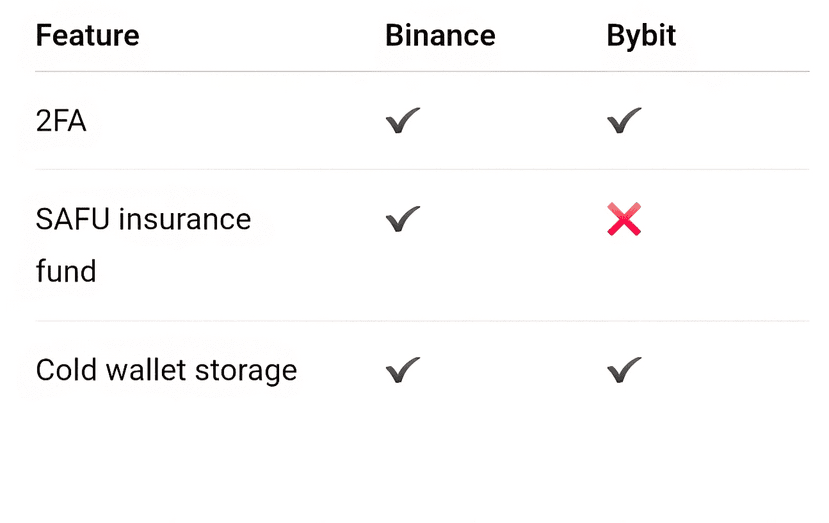829x523 pixels.
Task: Click divider above Cold wallet storage row
Action: (422, 322)
